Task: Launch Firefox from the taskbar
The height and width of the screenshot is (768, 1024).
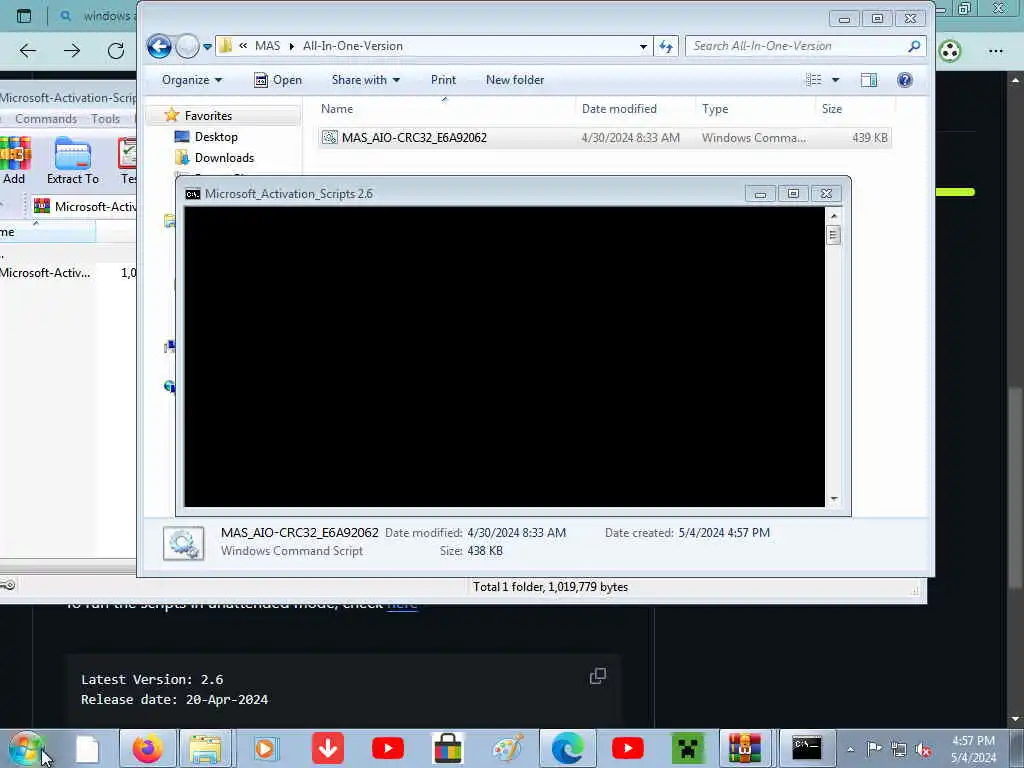Action: [148, 748]
